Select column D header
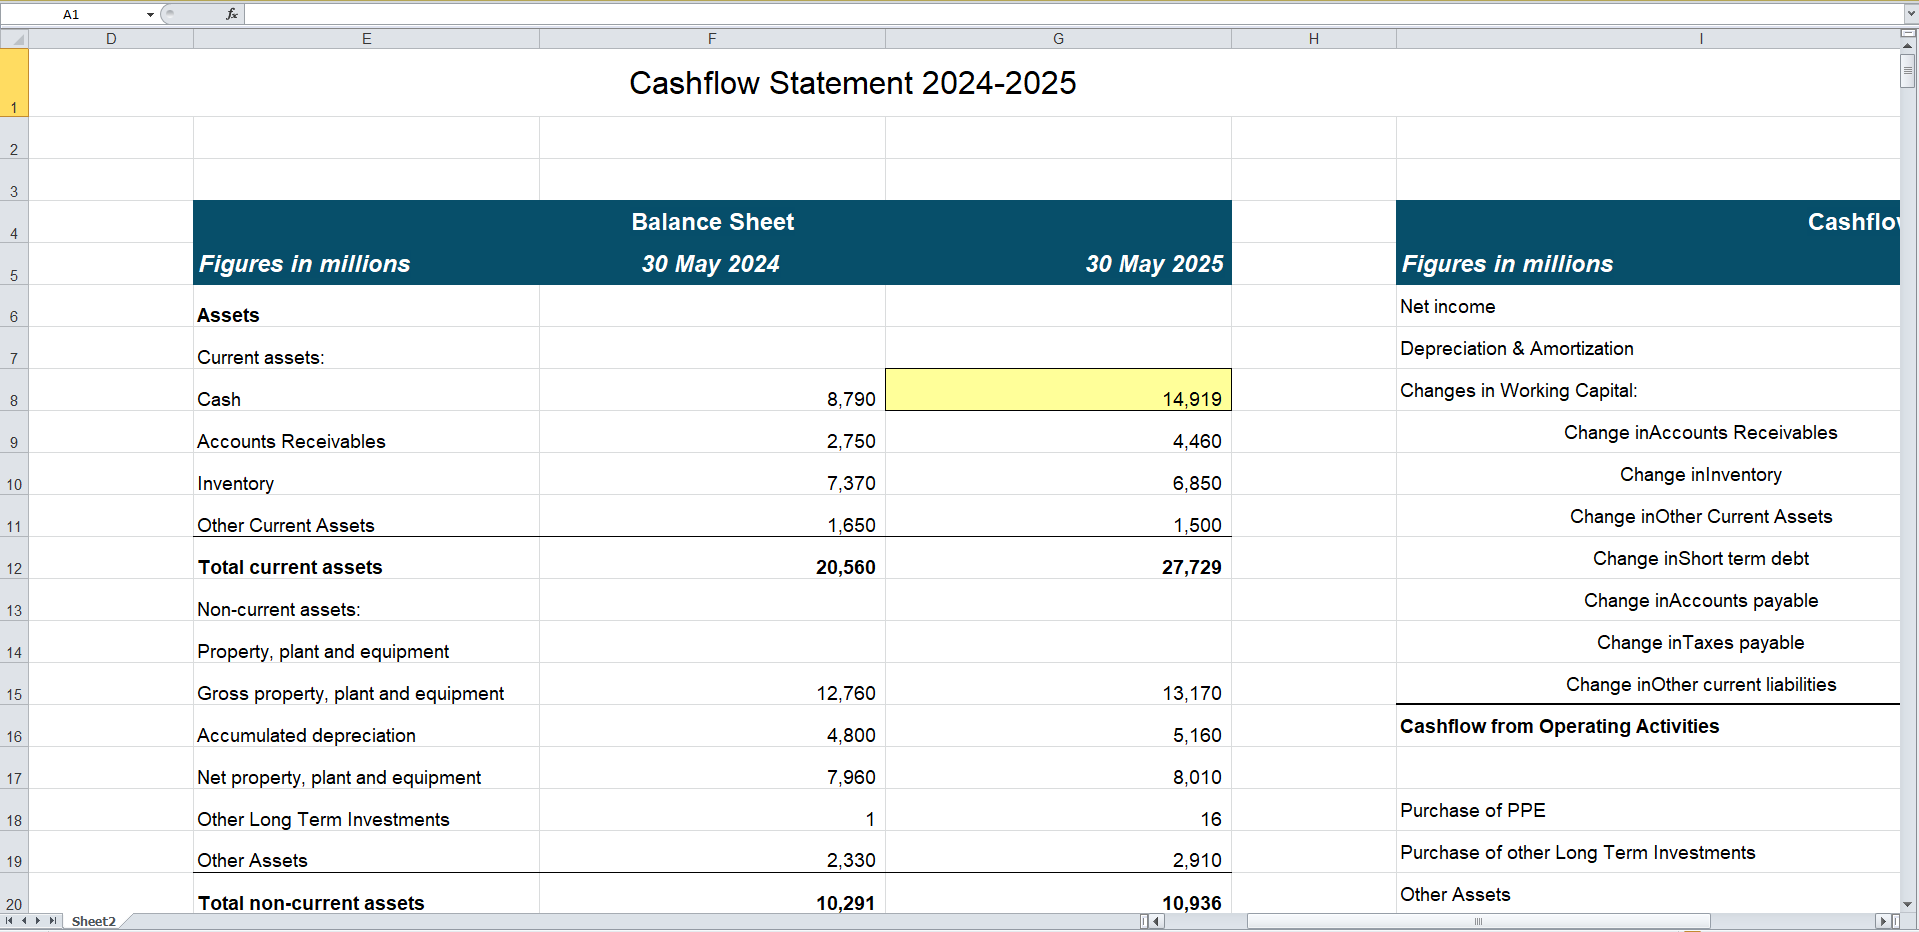This screenshot has width=1919, height=932. pyautogui.click(x=111, y=39)
